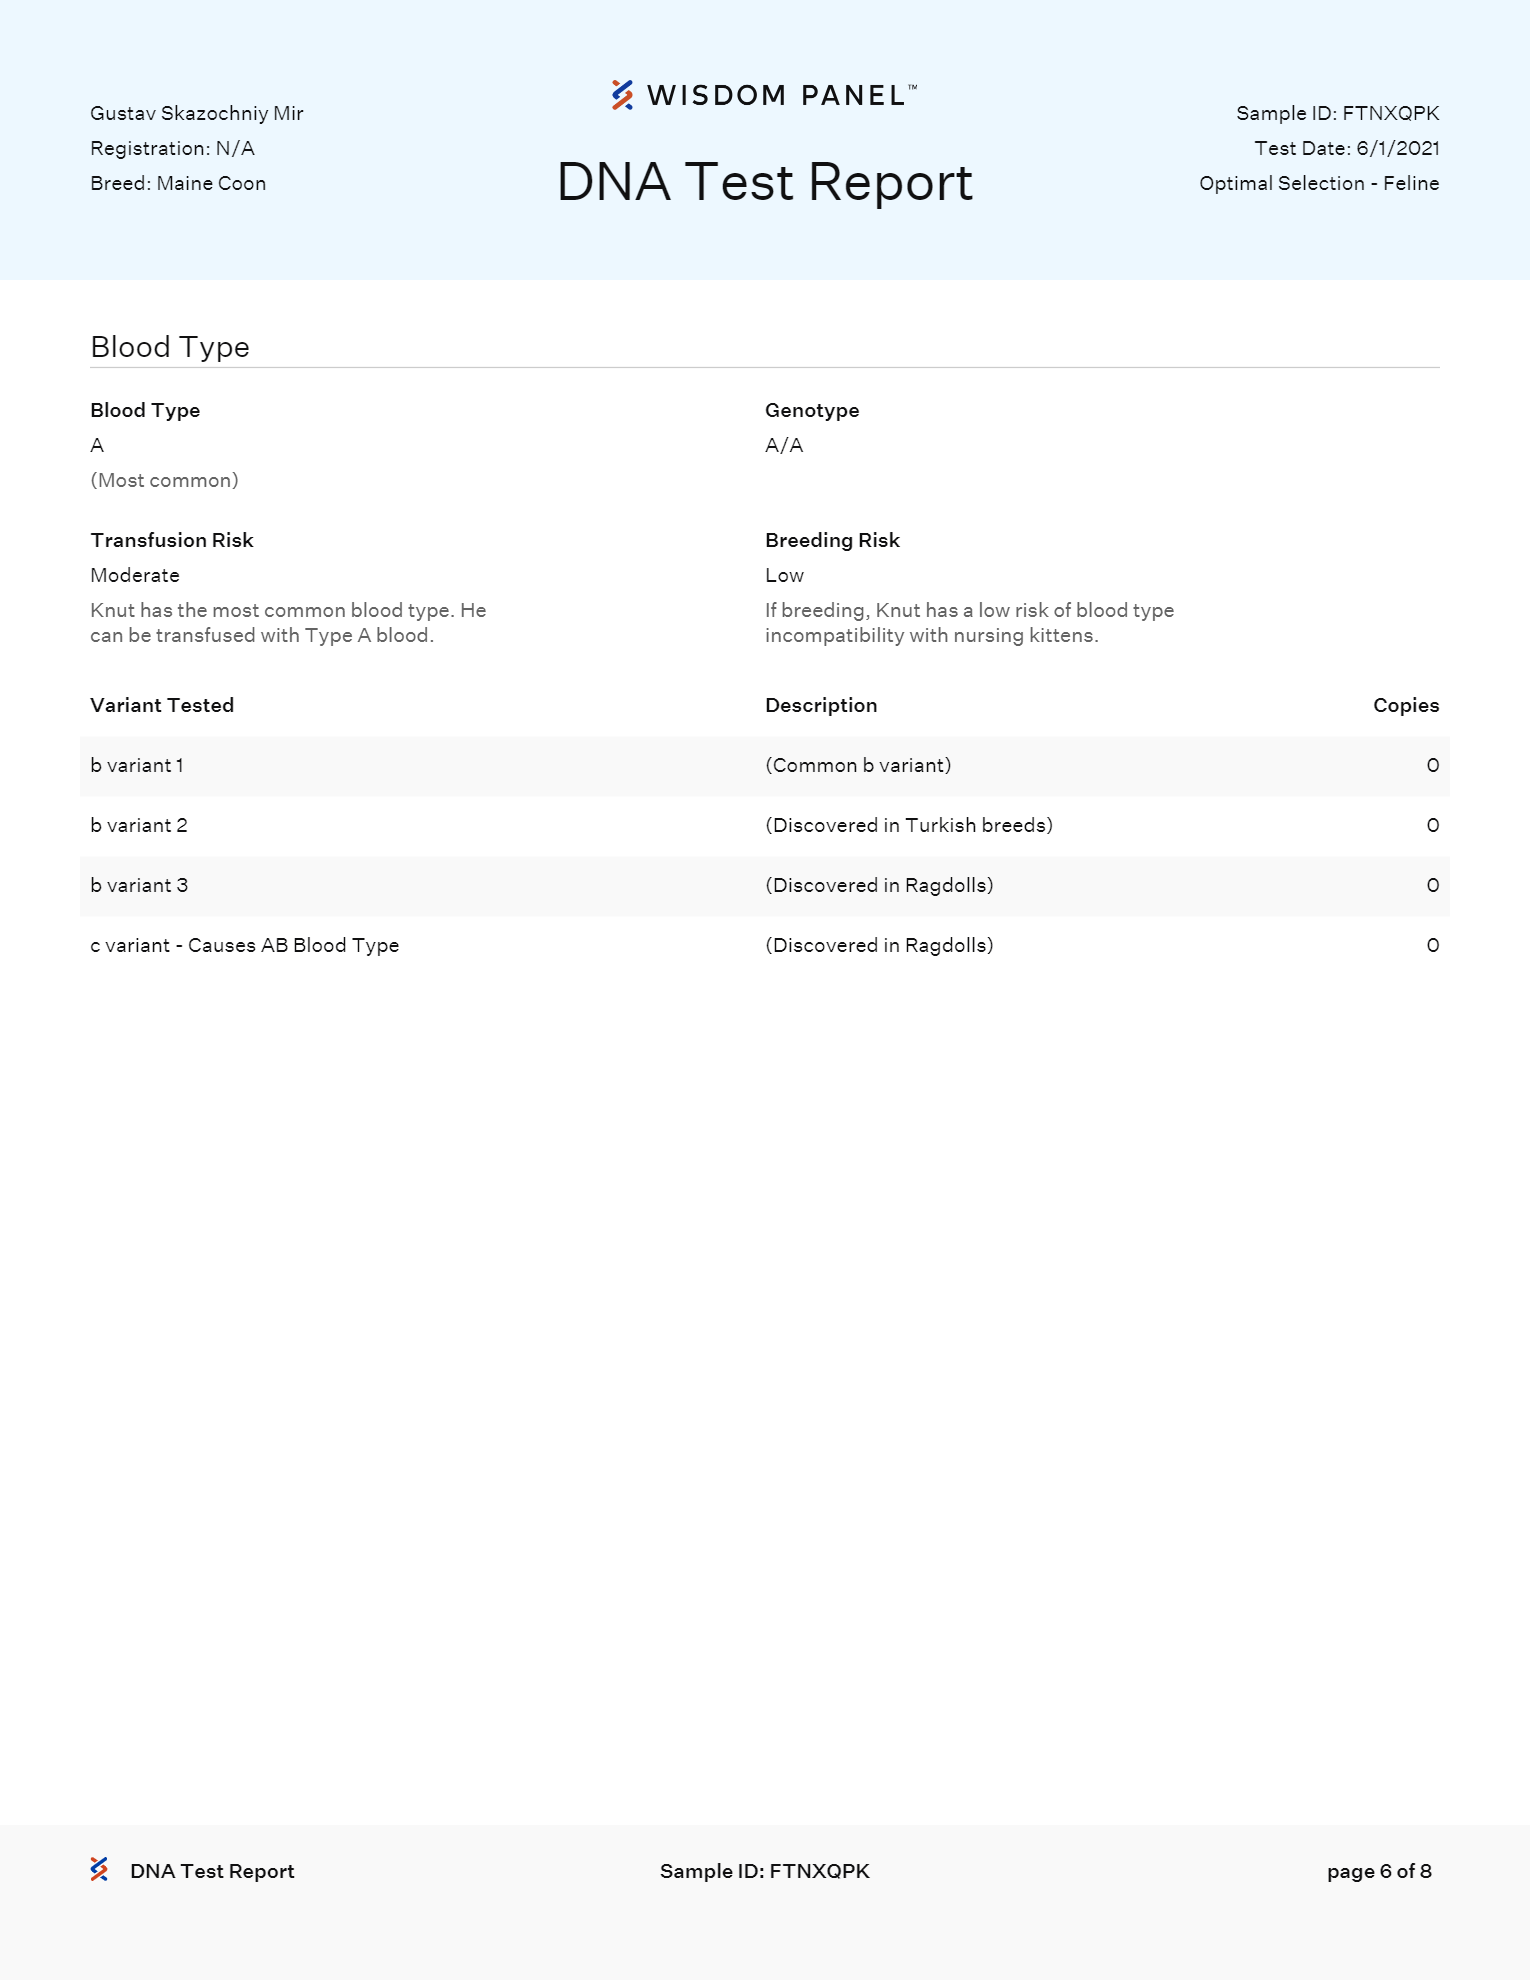Image resolution: width=1530 pixels, height=1980 pixels.
Task: Click the Transfusion Risk label
Action: [x=172, y=540]
